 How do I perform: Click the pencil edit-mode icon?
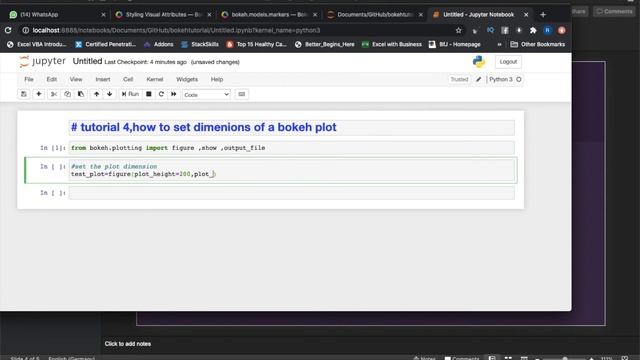(478, 79)
